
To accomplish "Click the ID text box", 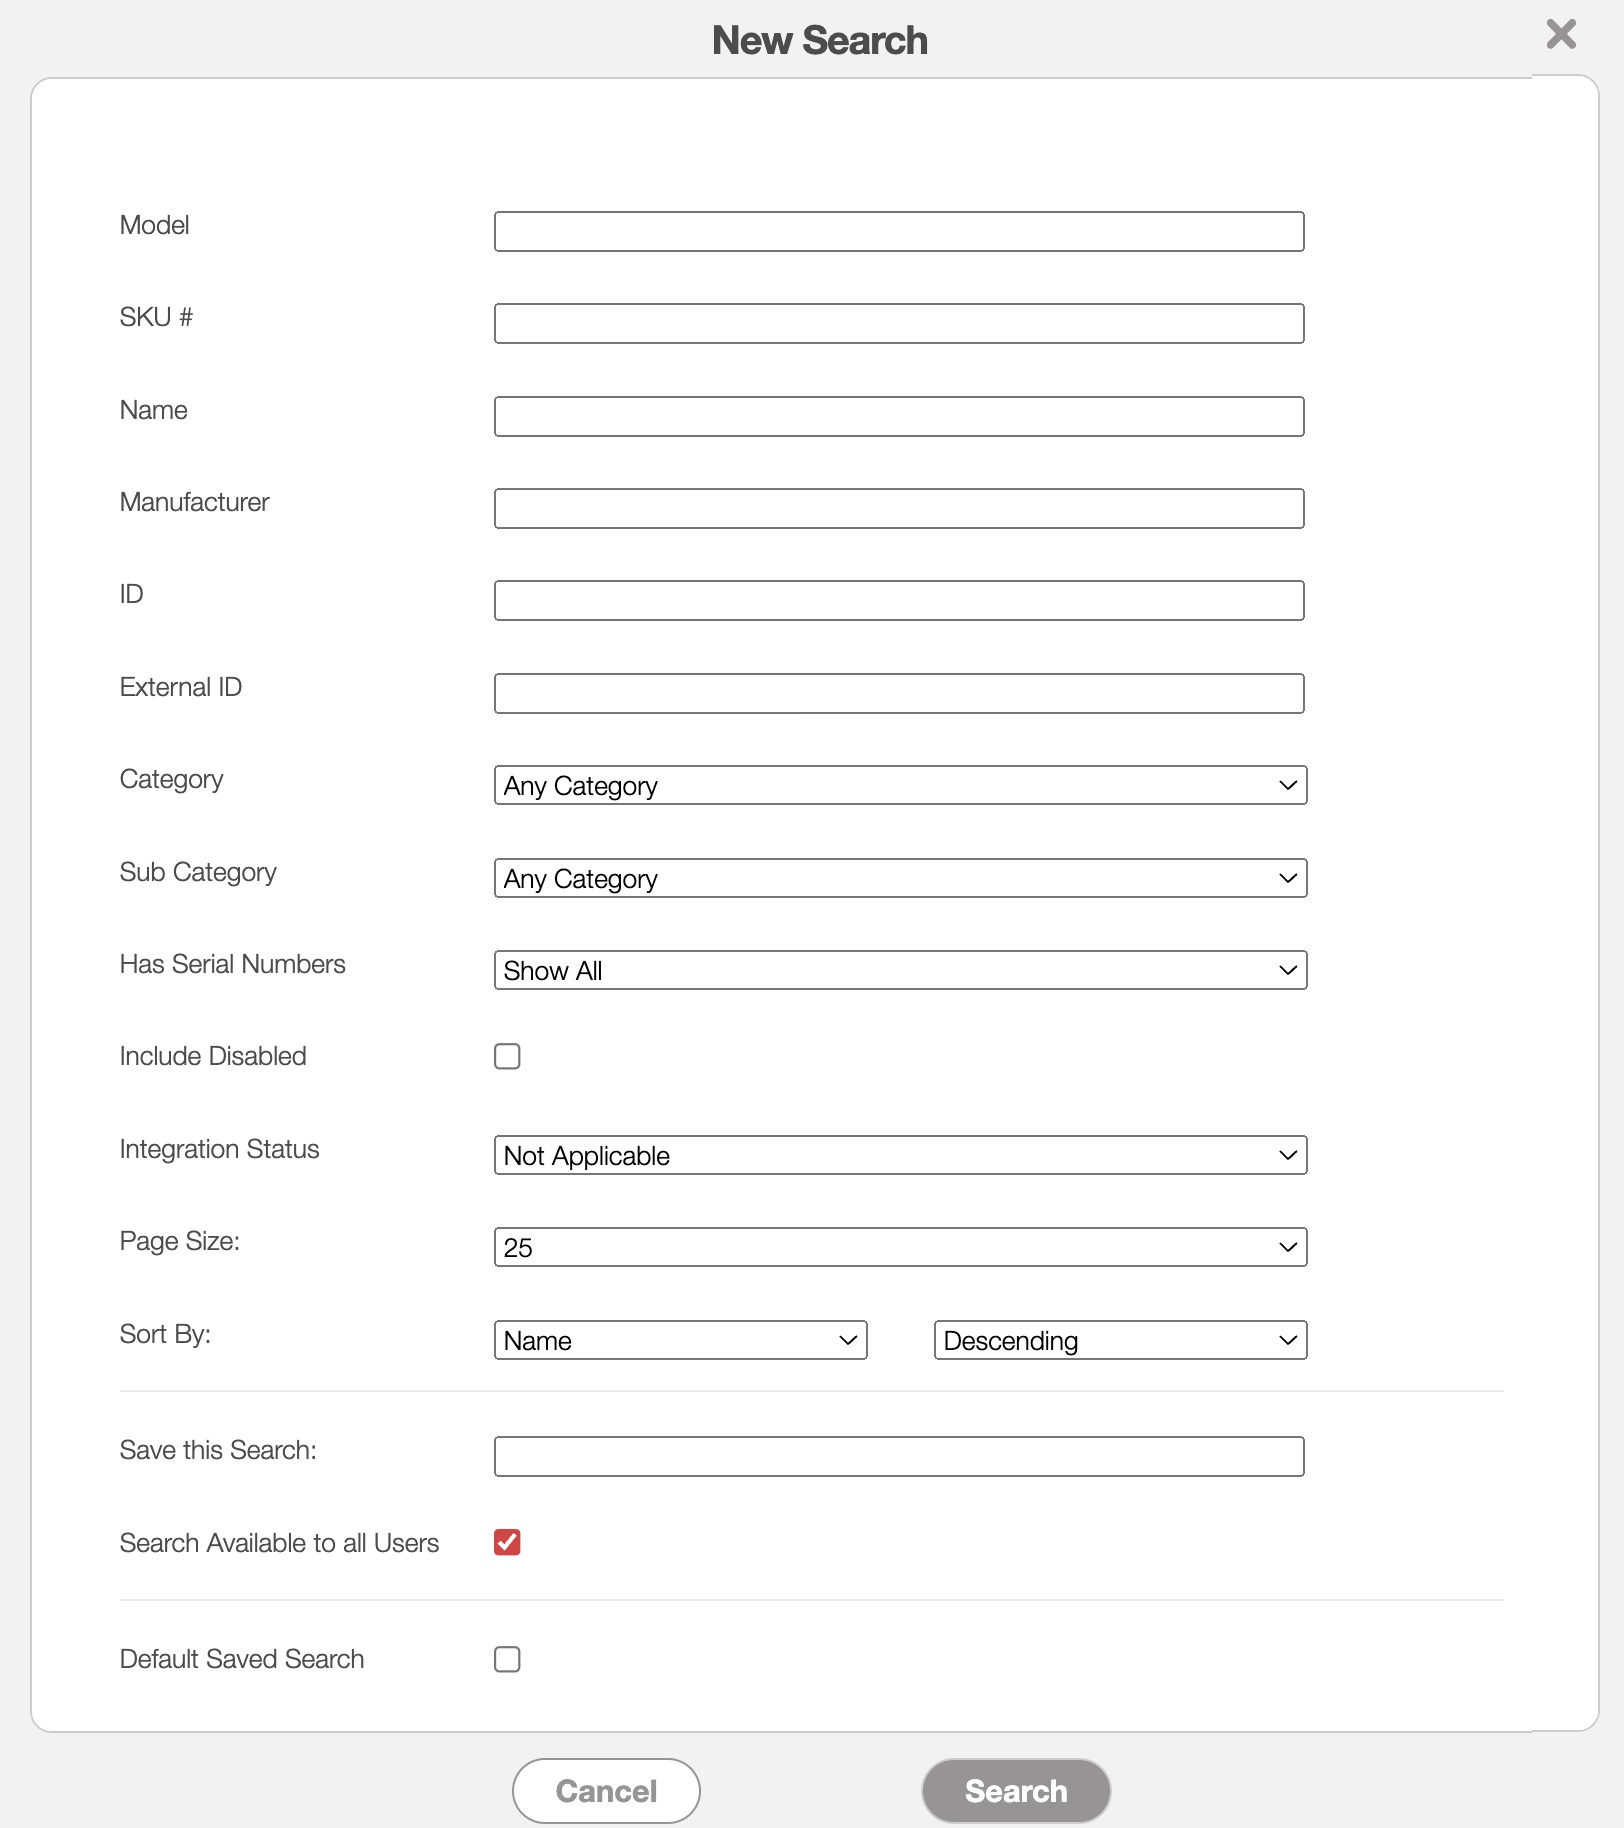I will [898, 601].
